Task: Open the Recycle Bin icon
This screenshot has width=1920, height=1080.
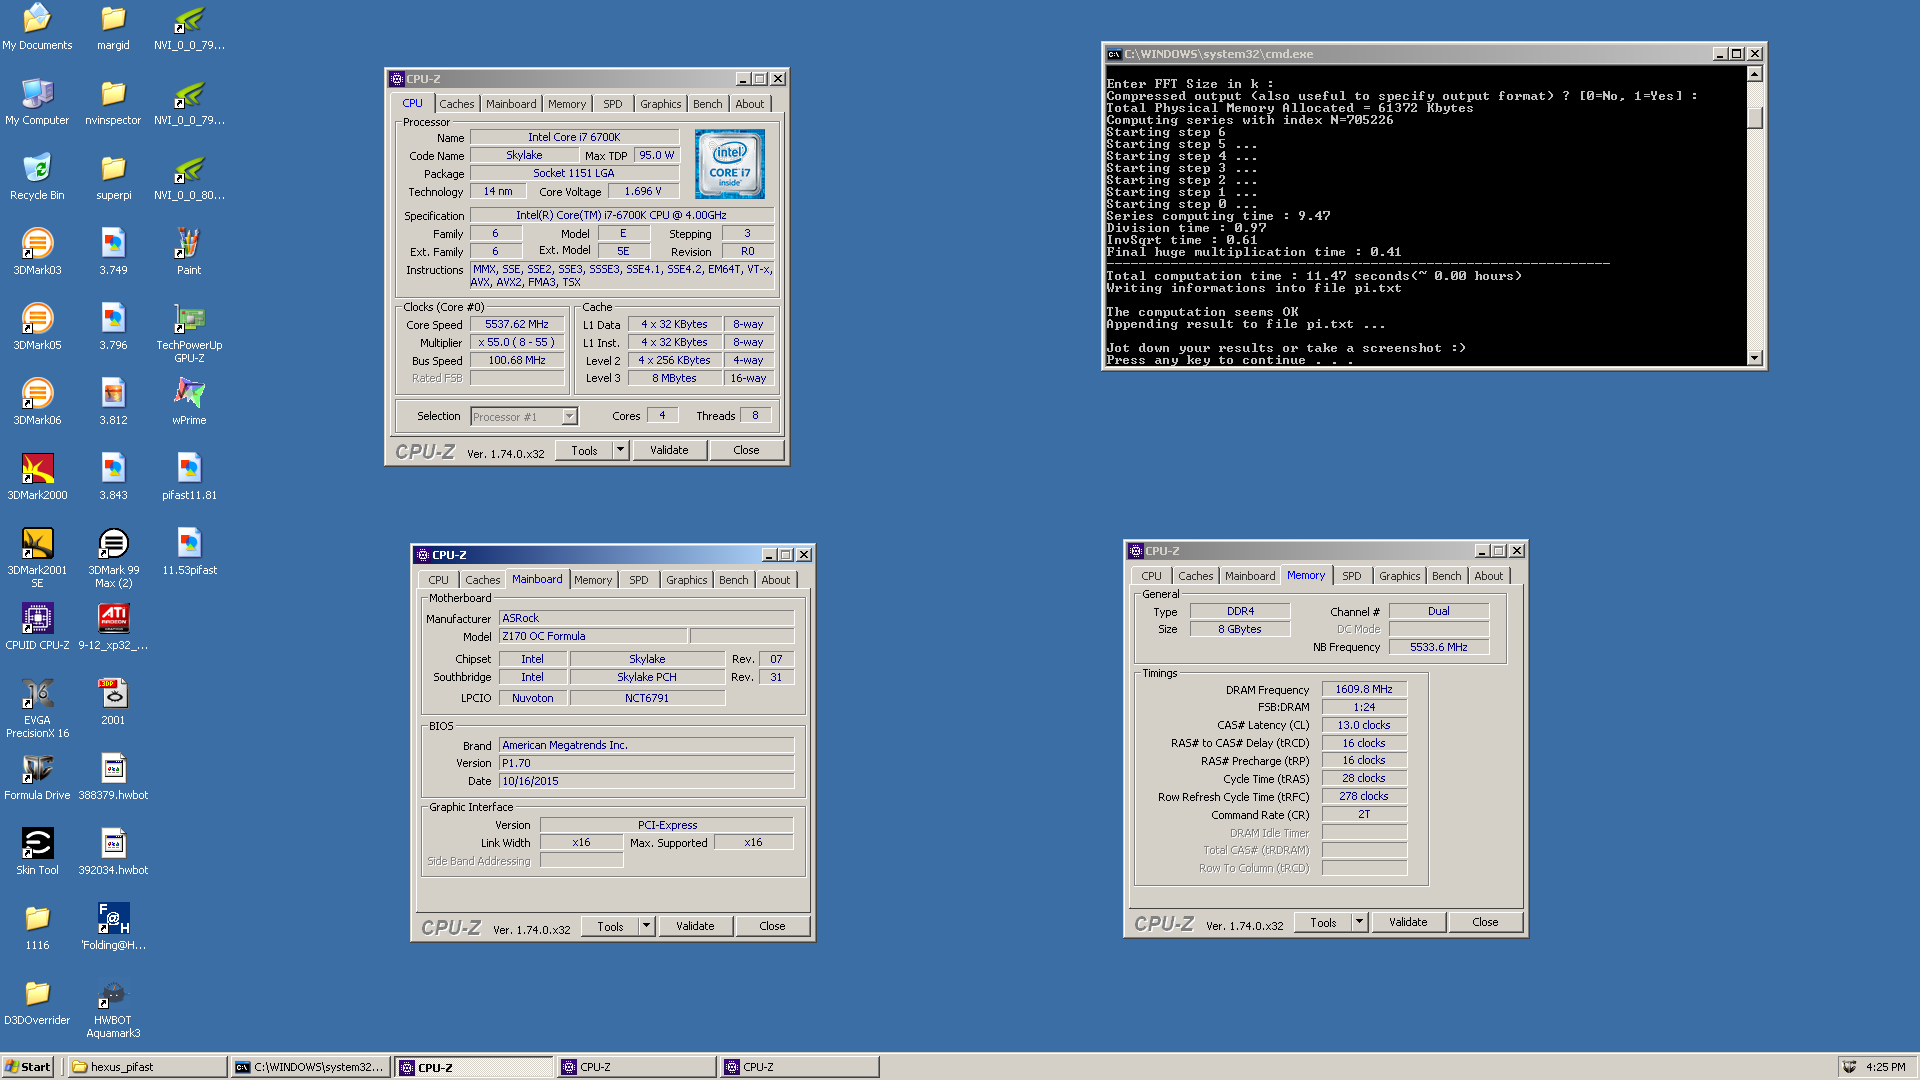Action: (37, 177)
